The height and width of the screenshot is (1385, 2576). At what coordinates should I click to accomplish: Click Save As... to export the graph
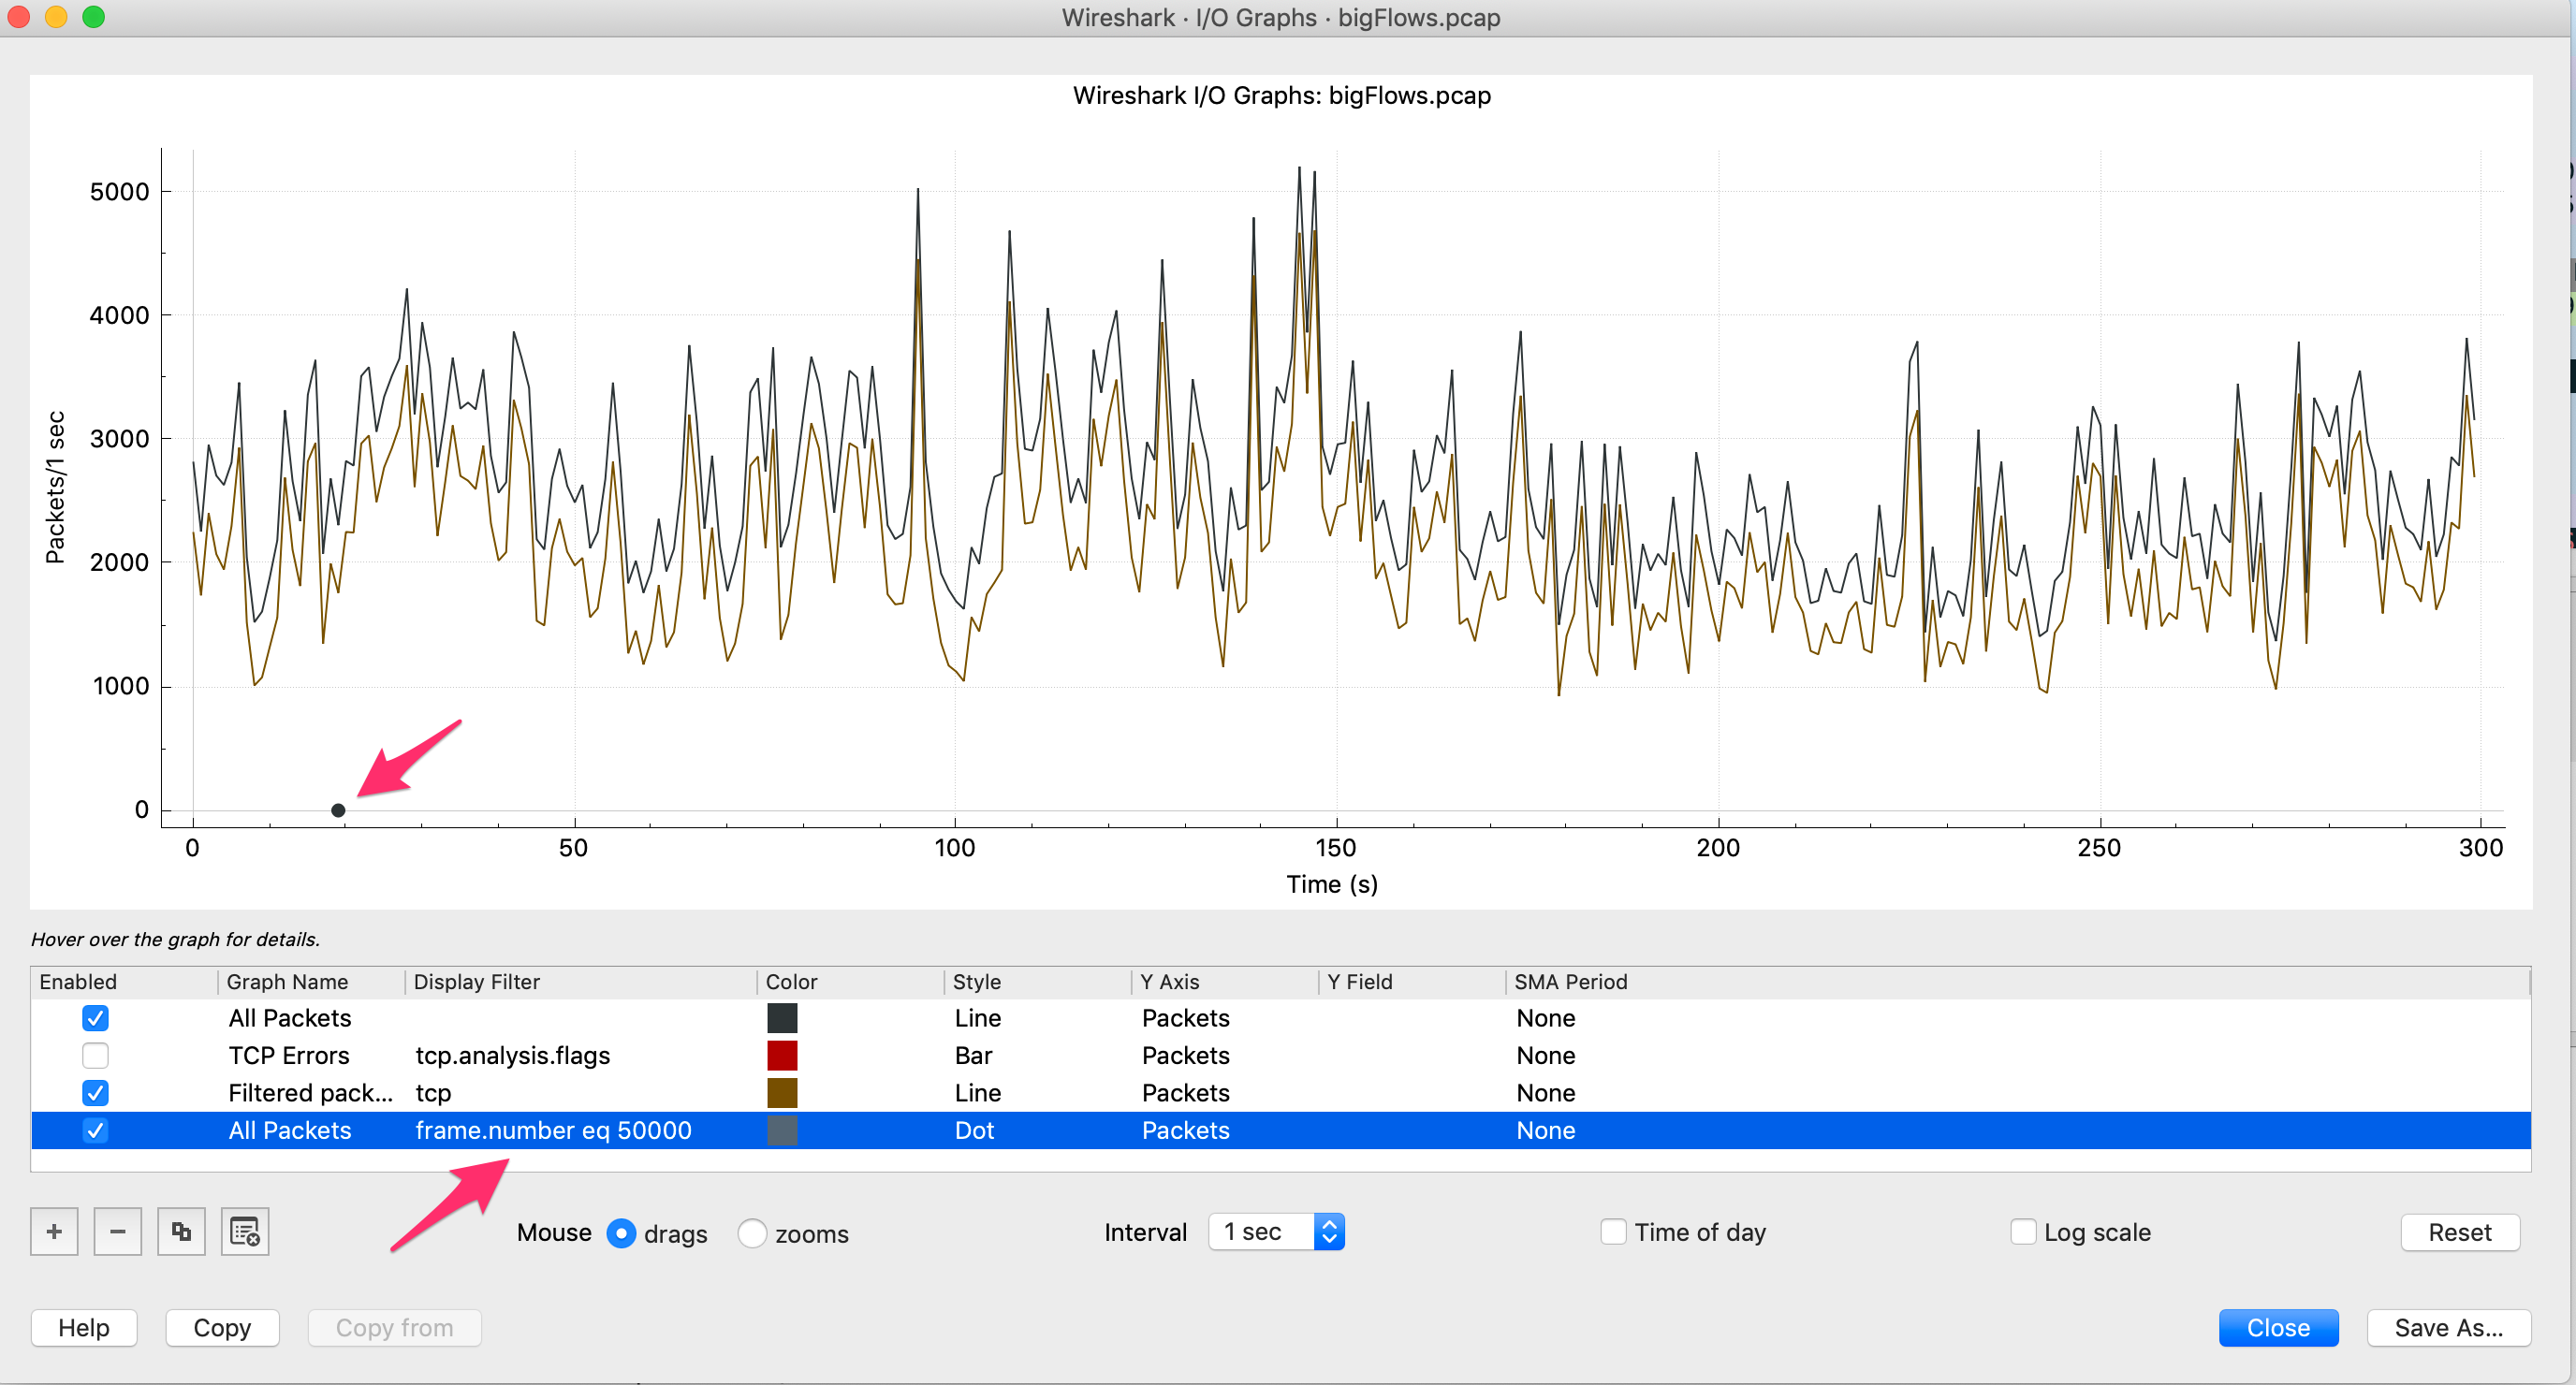point(2449,1327)
